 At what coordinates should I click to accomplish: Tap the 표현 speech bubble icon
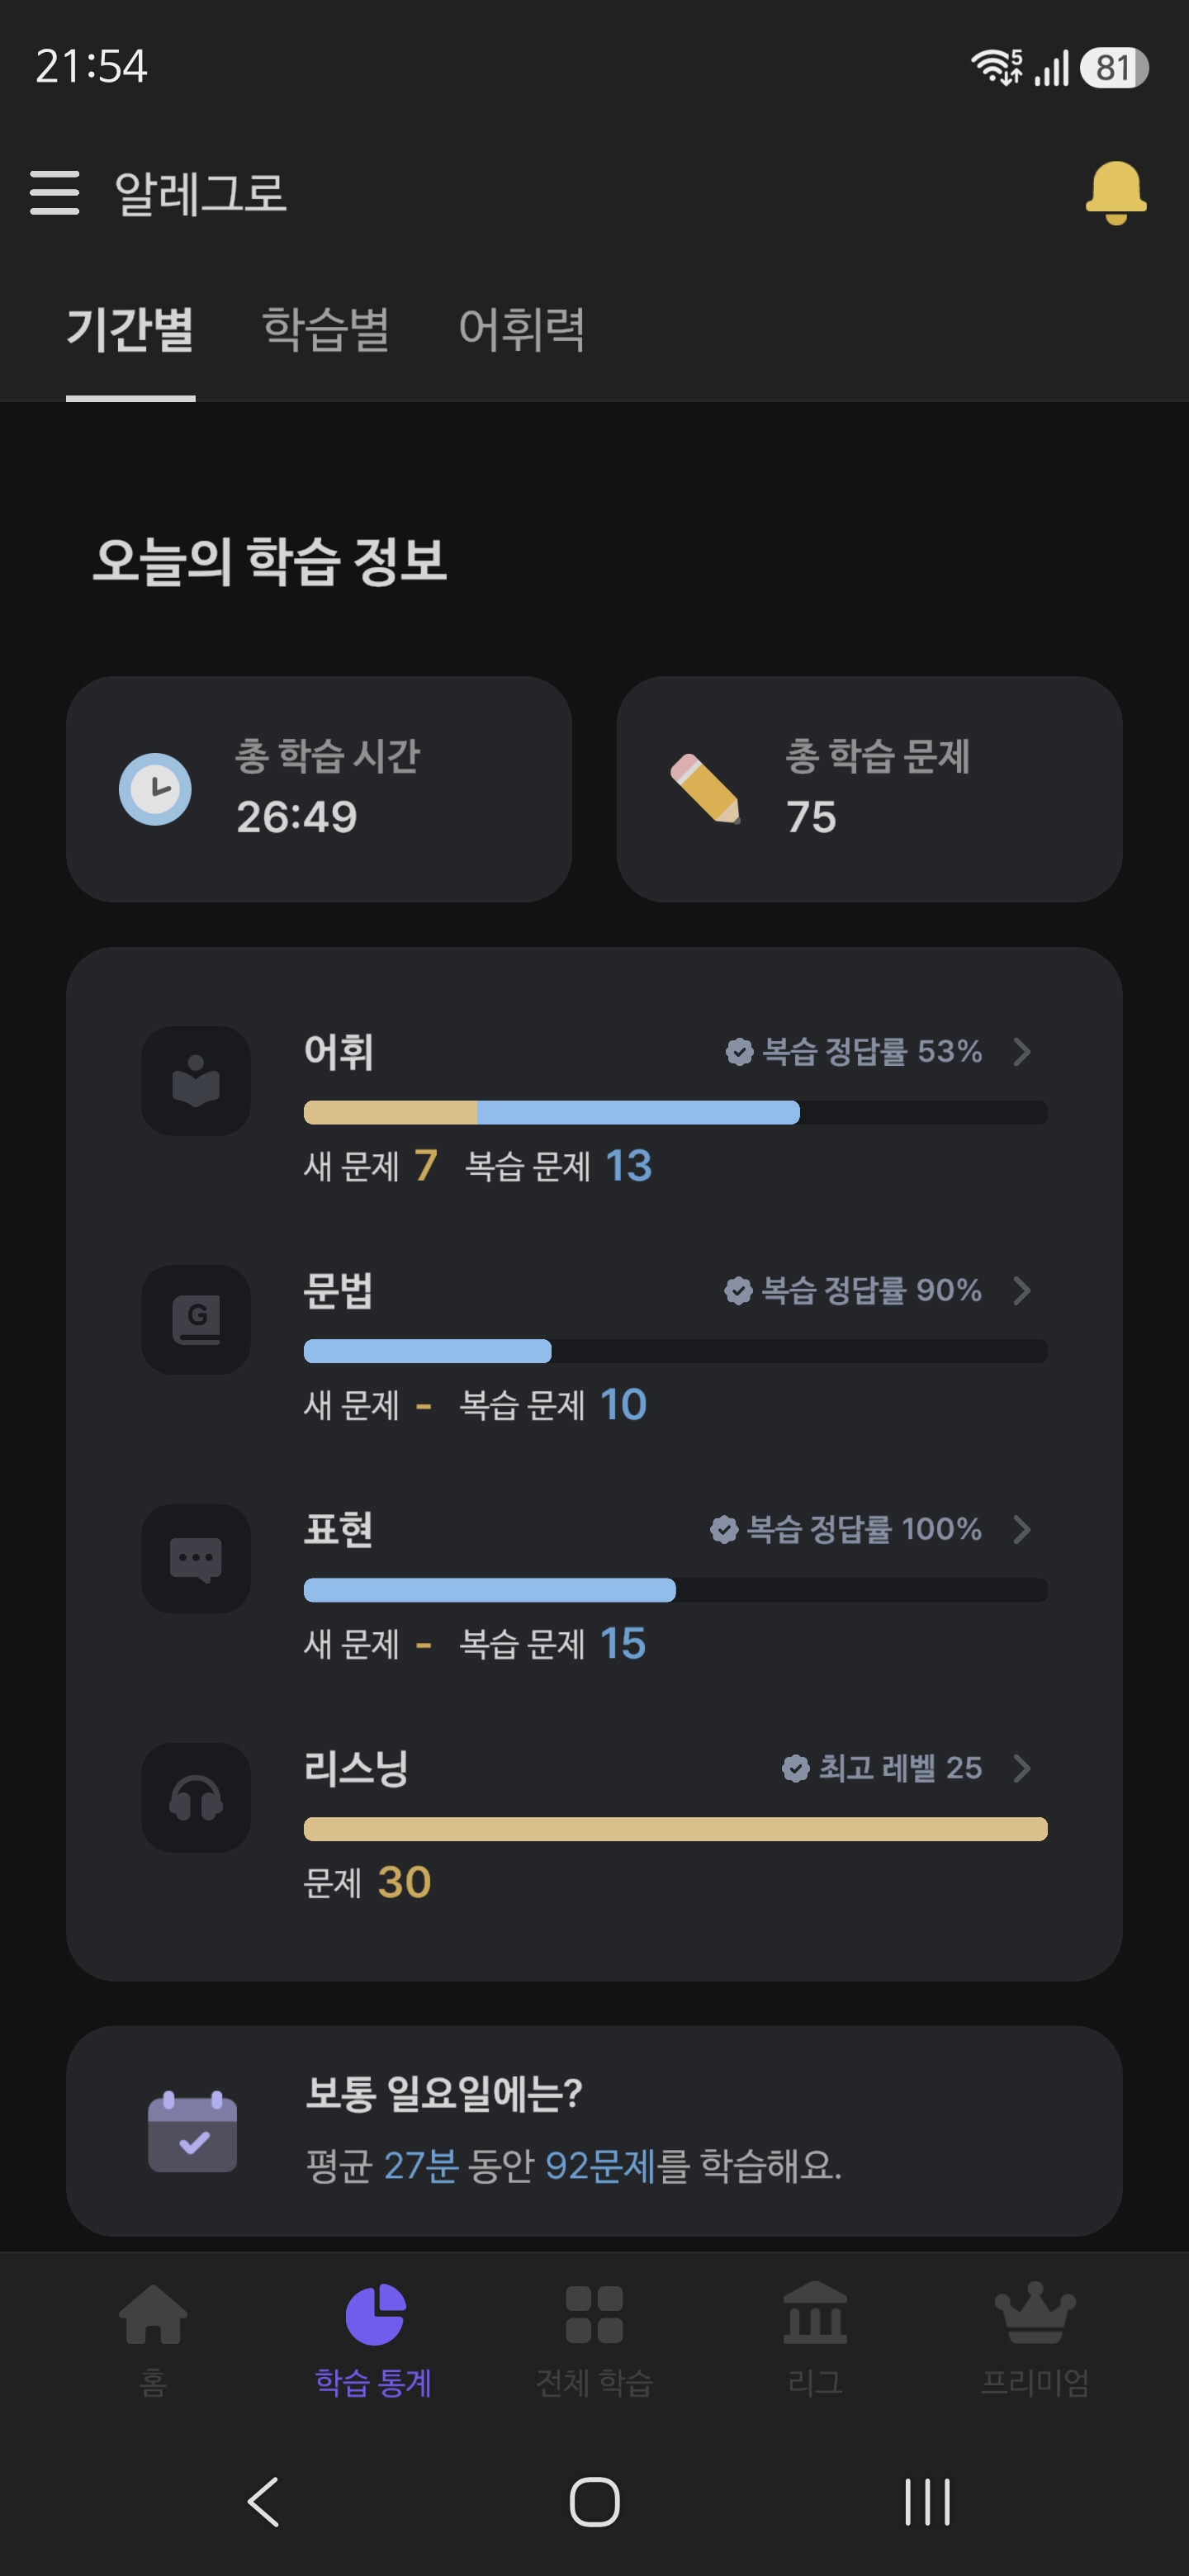pyautogui.click(x=196, y=1559)
